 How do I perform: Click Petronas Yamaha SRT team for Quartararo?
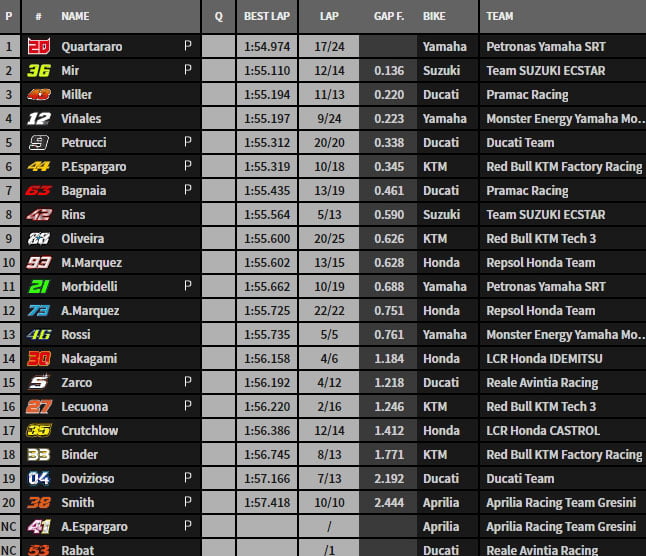click(x=545, y=46)
